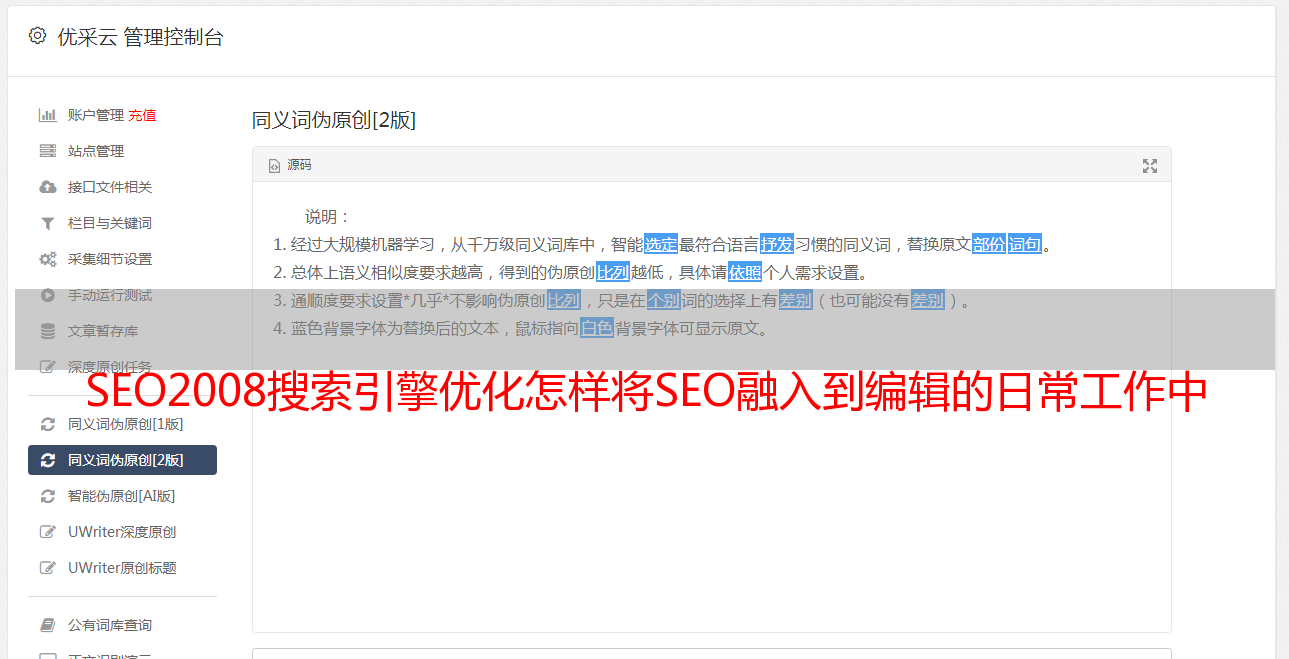1289x659 pixels.
Task: Click the gears icon for 采集细节设置
Action: point(47,259)
